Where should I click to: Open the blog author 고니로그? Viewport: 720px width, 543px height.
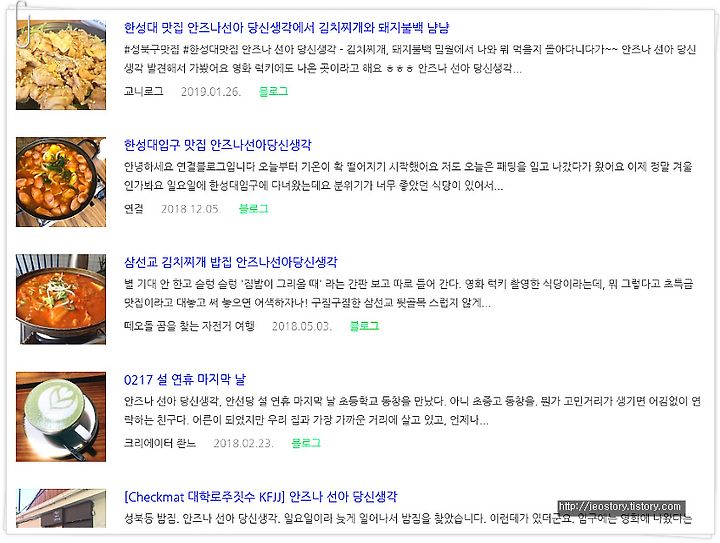(143, 91)
